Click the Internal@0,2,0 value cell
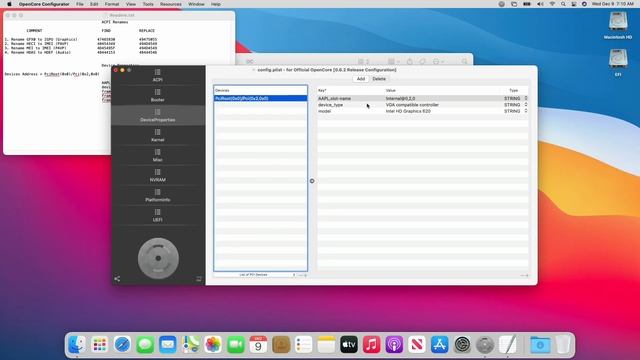640x360 pixels. 400,98
